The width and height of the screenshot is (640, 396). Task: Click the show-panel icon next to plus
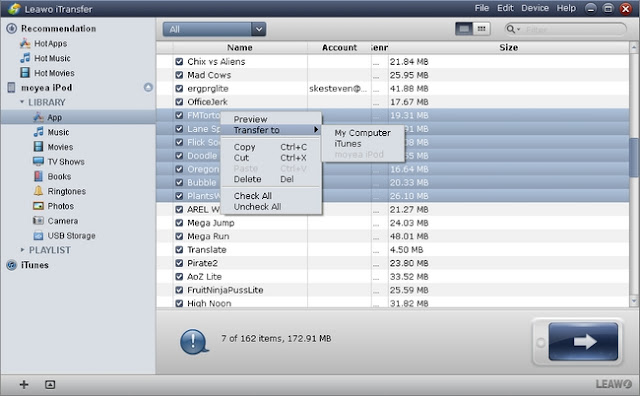point(50,384)
